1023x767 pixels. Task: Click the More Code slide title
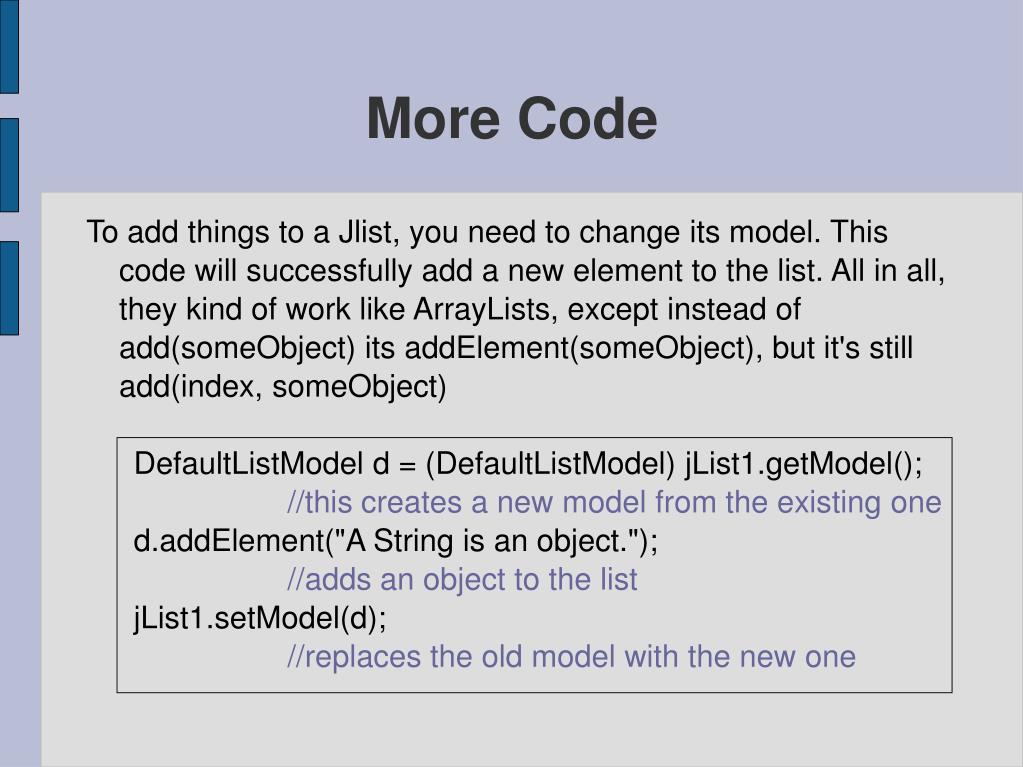coord(512,119)
